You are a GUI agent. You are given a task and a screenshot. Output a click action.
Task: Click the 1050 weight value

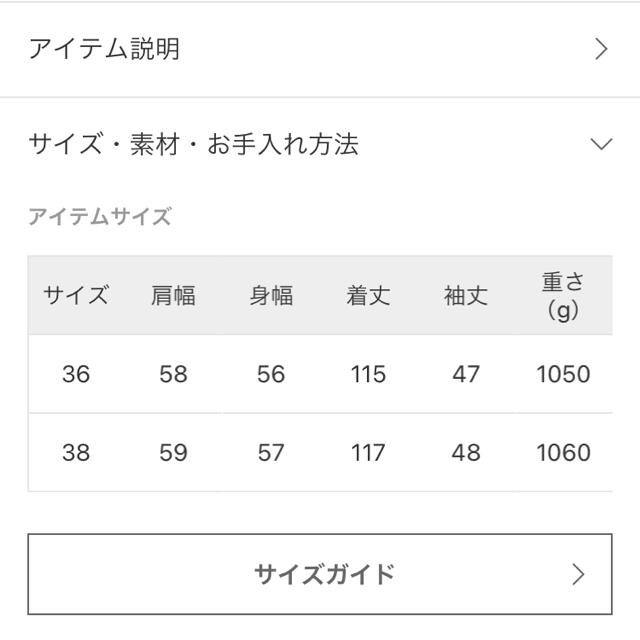pyautogui.click(x=563, y=374)
